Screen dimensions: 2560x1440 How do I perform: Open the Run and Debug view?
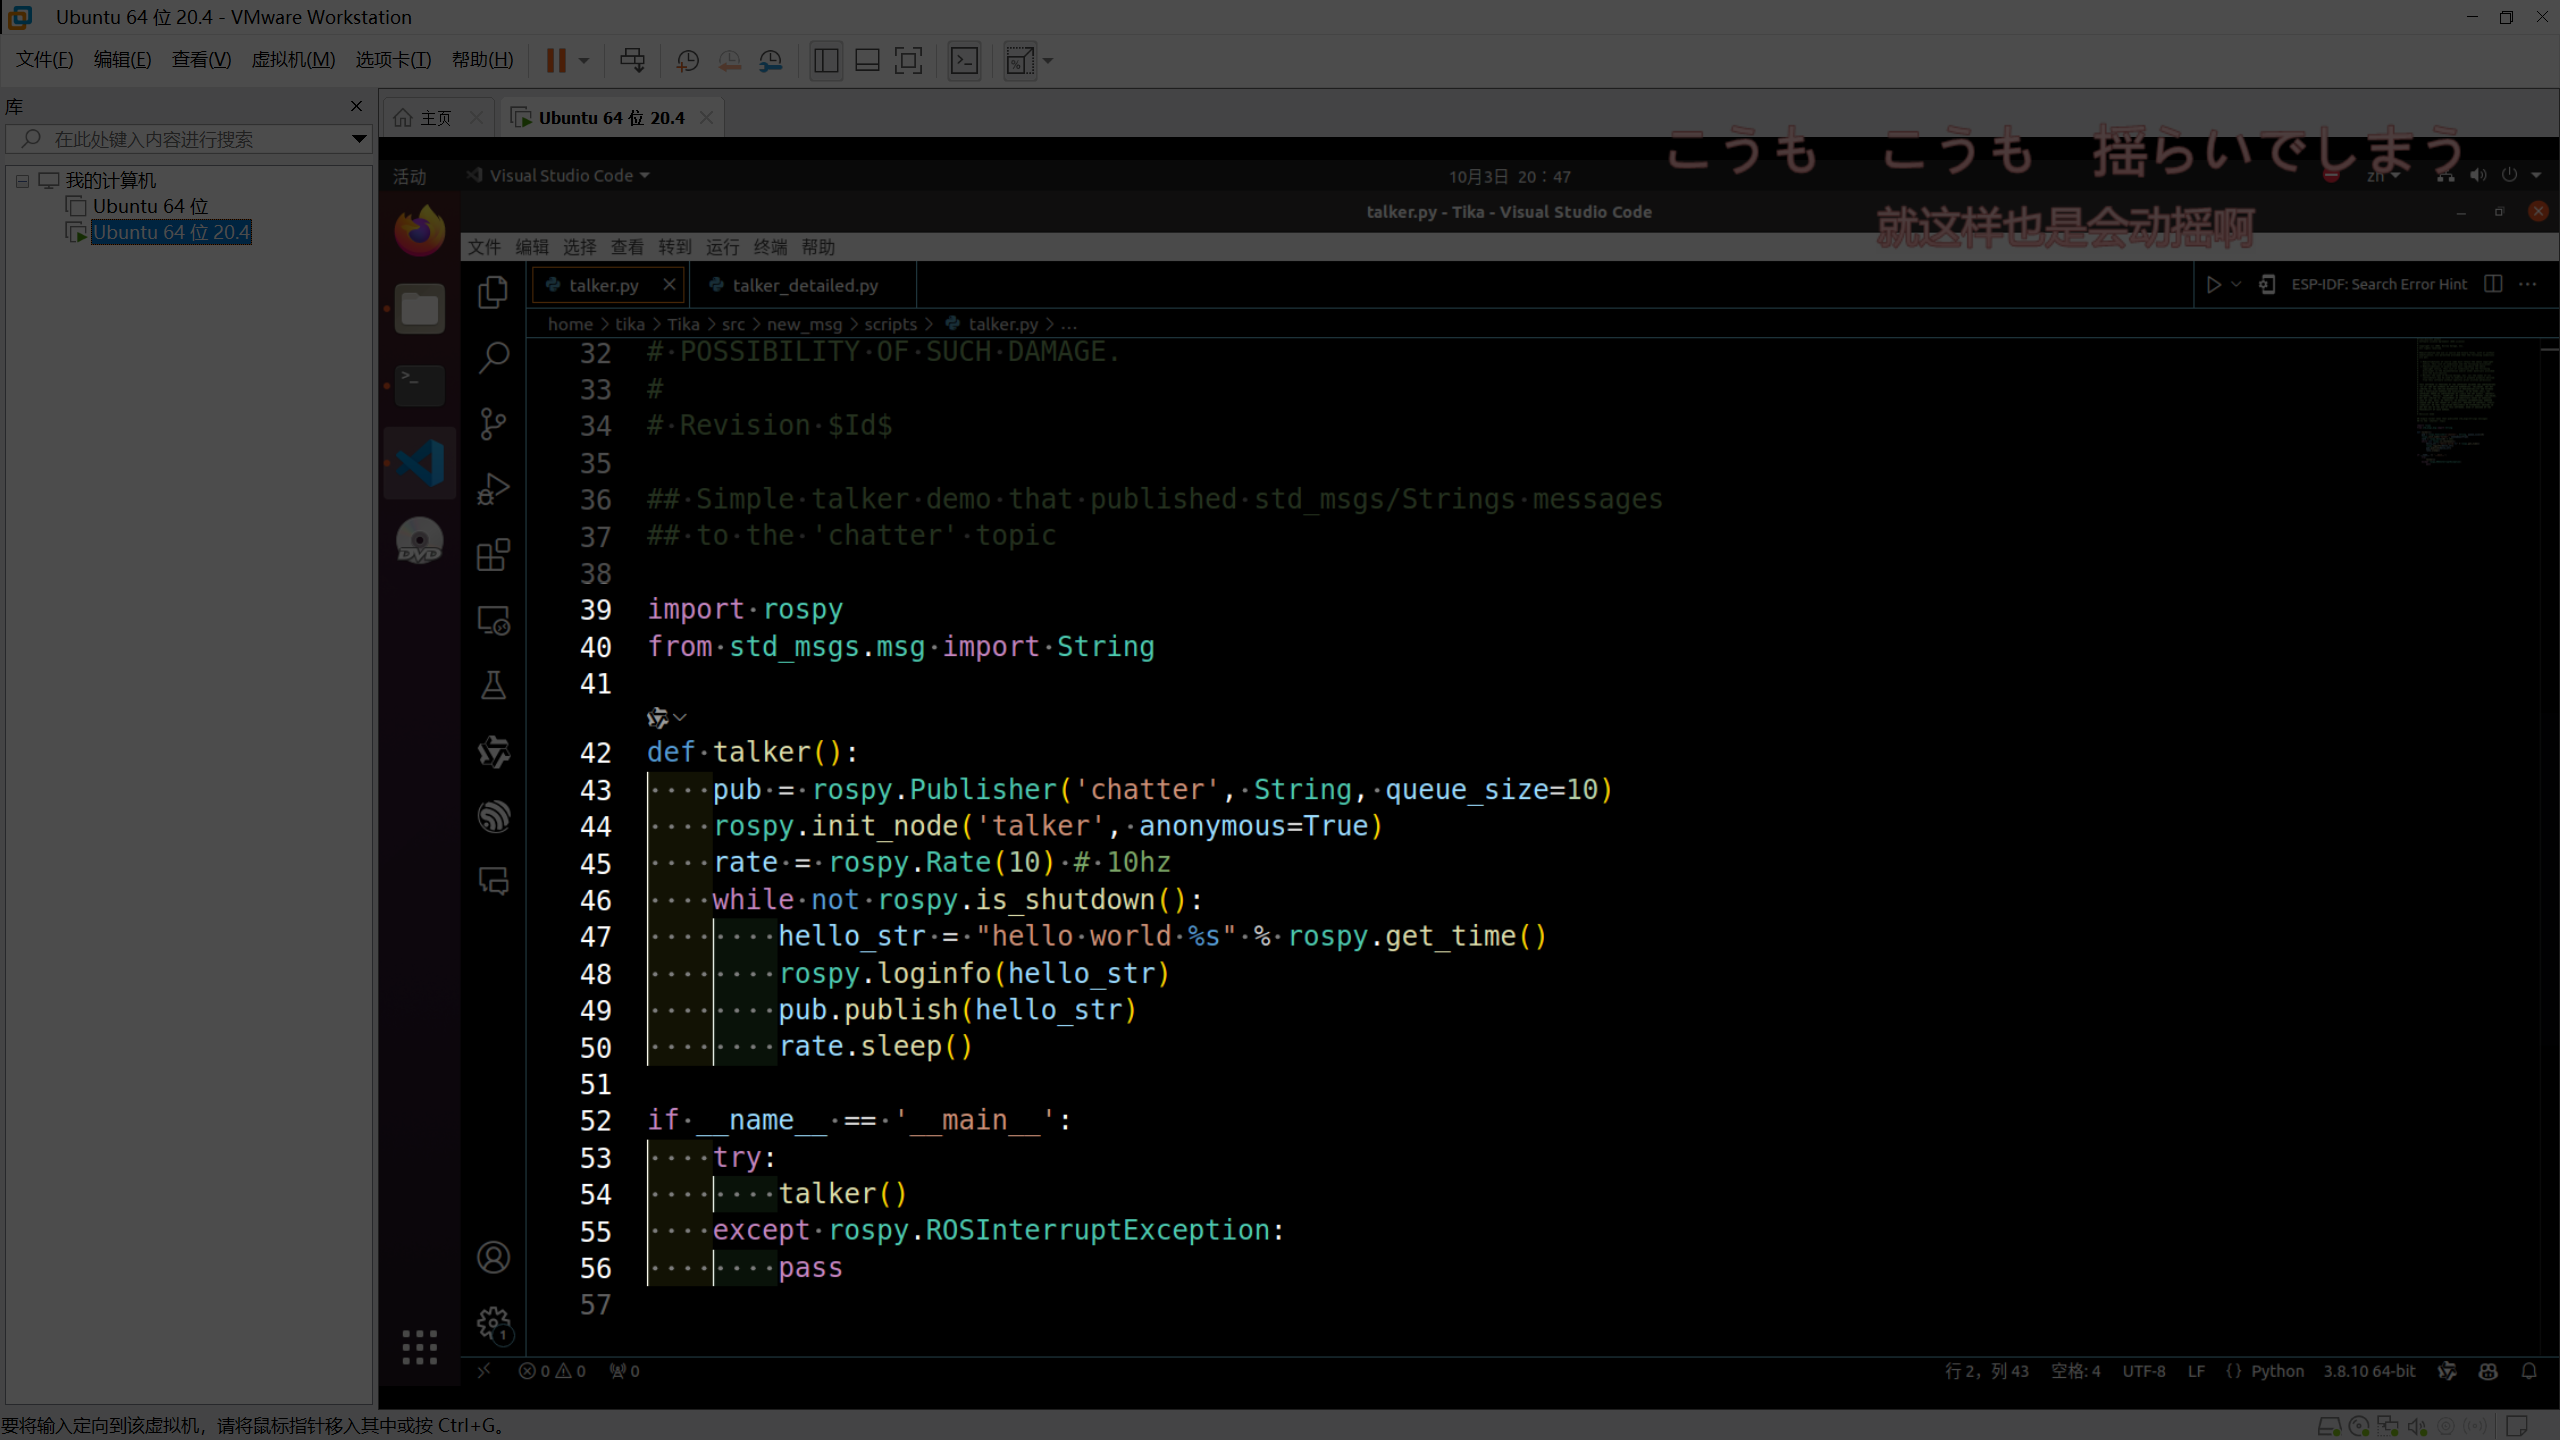pyautogui.click(x=493, y=489)
